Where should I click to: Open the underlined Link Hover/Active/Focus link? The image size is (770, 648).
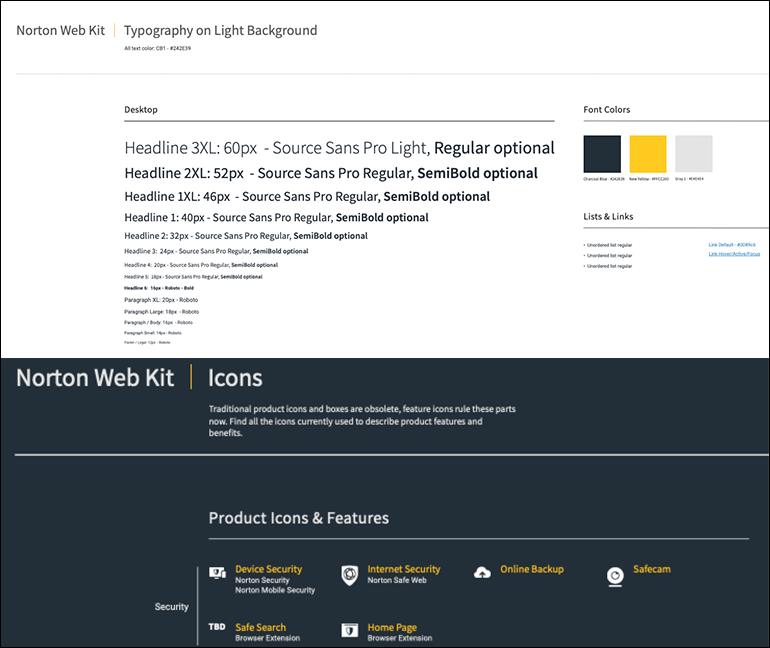coord(734,254)
